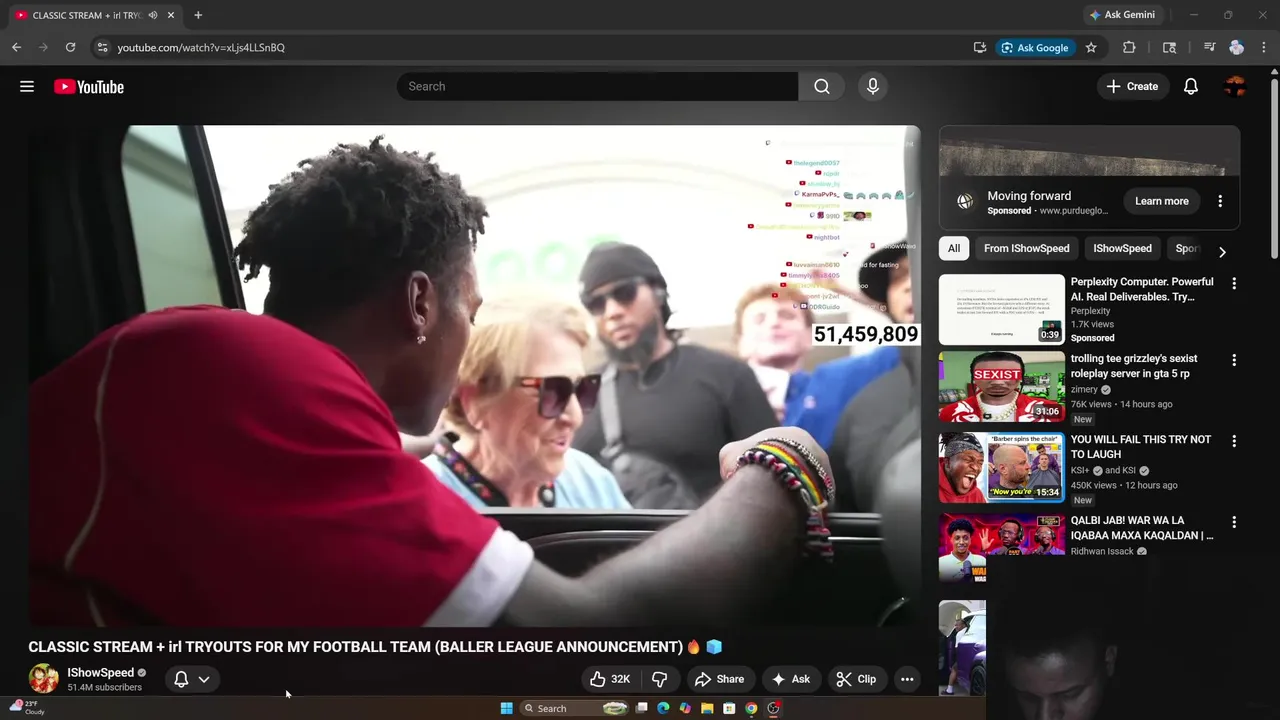
Task: Focus the YouTube search box
Action: (x=597, y=87)
